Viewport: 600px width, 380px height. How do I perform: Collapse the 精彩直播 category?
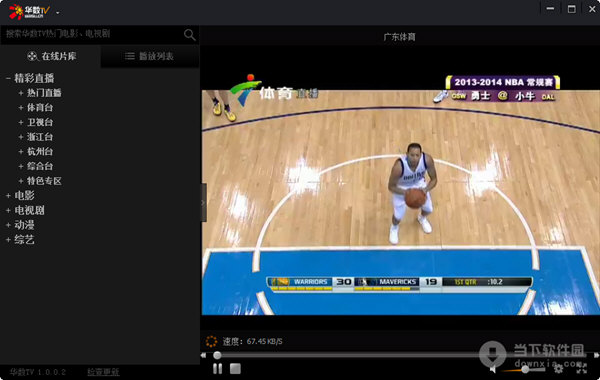[x=8, y=78]
